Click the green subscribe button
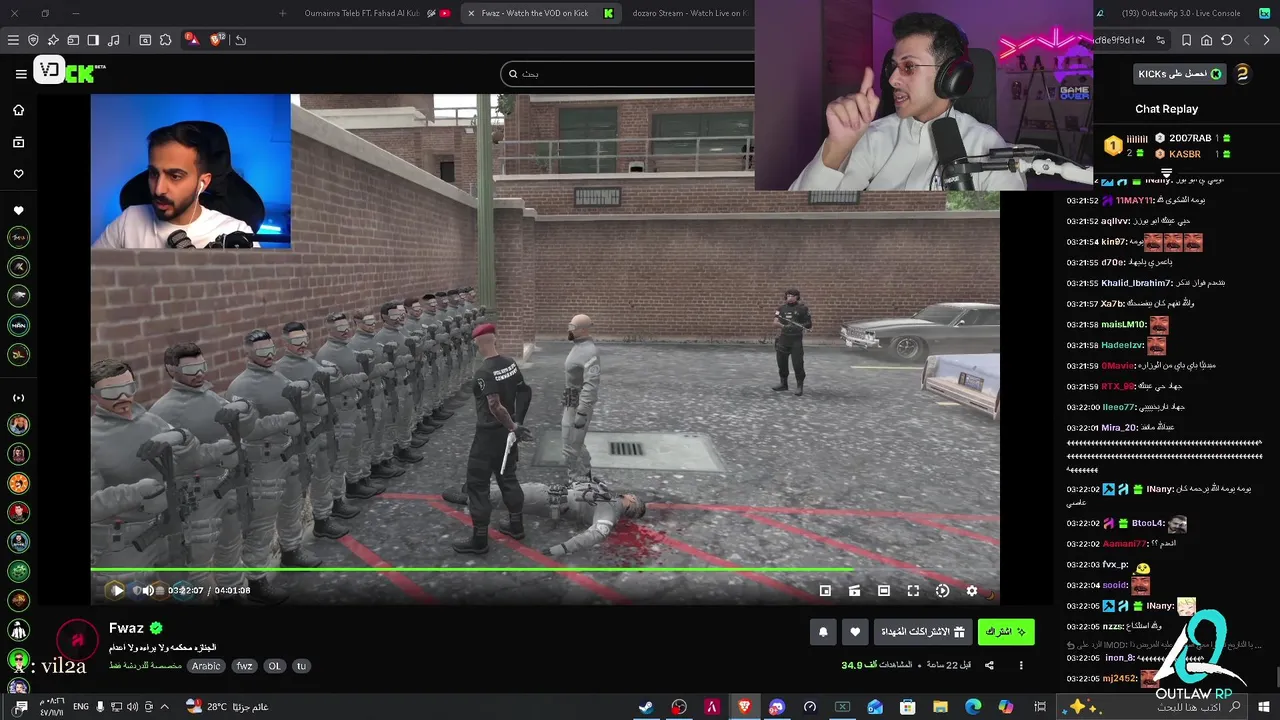The width and height of the screenshot is (1280, 720). [x=1006, y=632]
